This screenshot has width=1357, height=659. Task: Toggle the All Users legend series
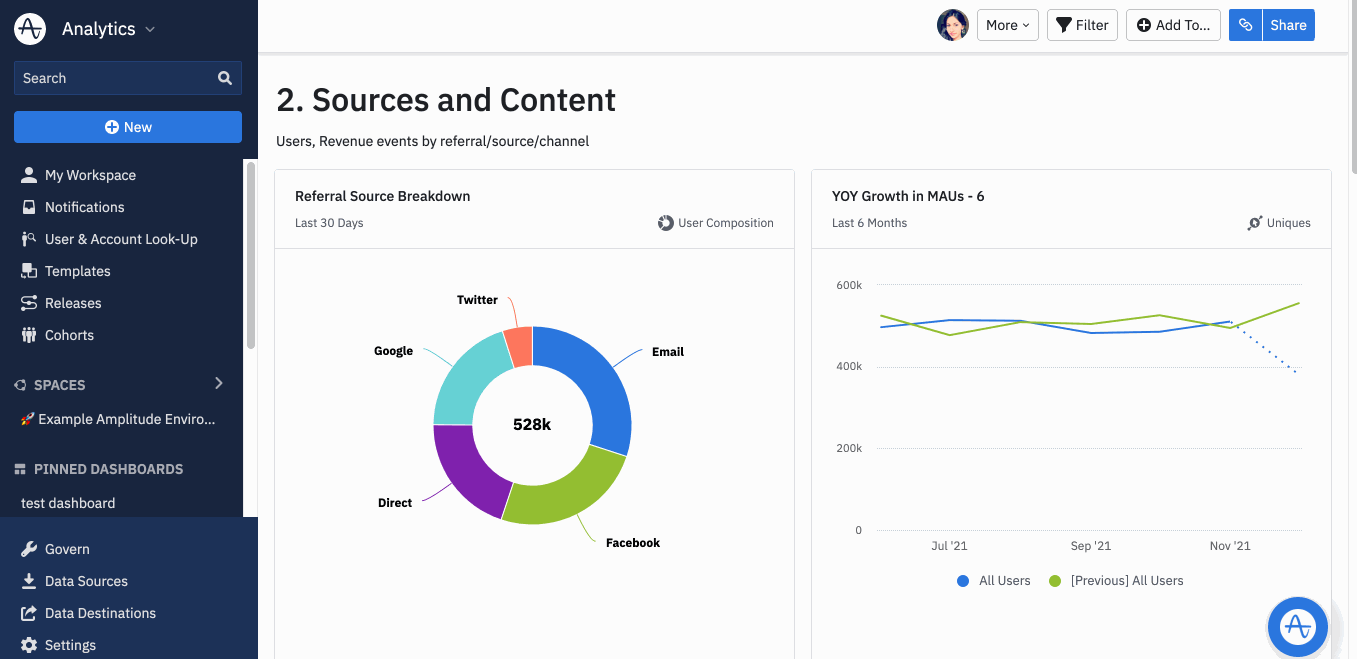pyautogui.click(x=993, y=580)
